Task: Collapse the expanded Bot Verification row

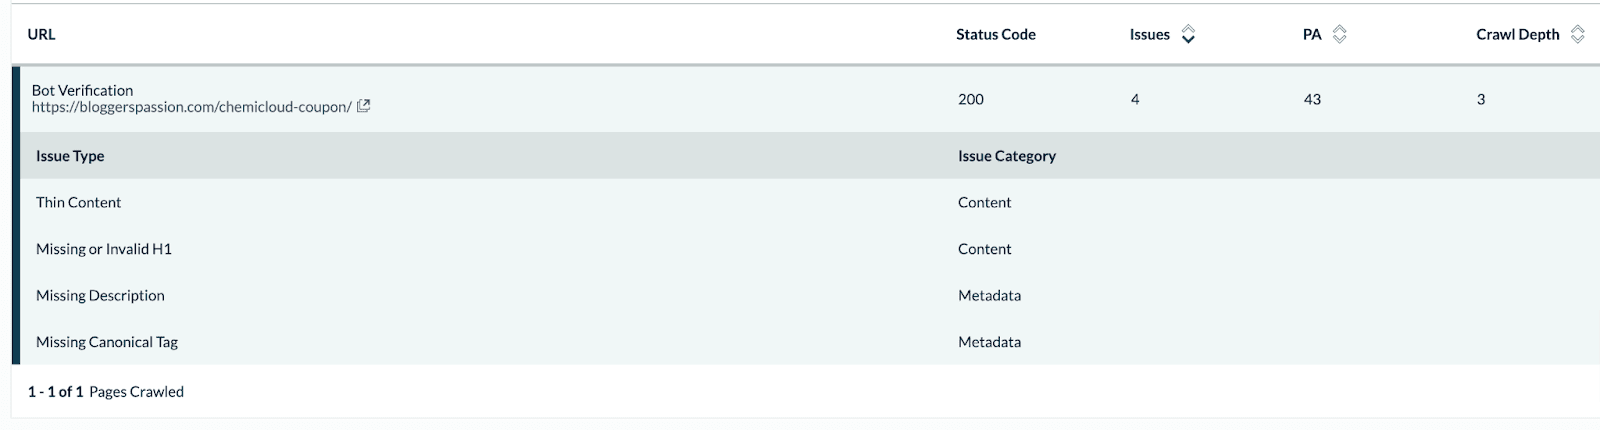Action: coord(500,98)
